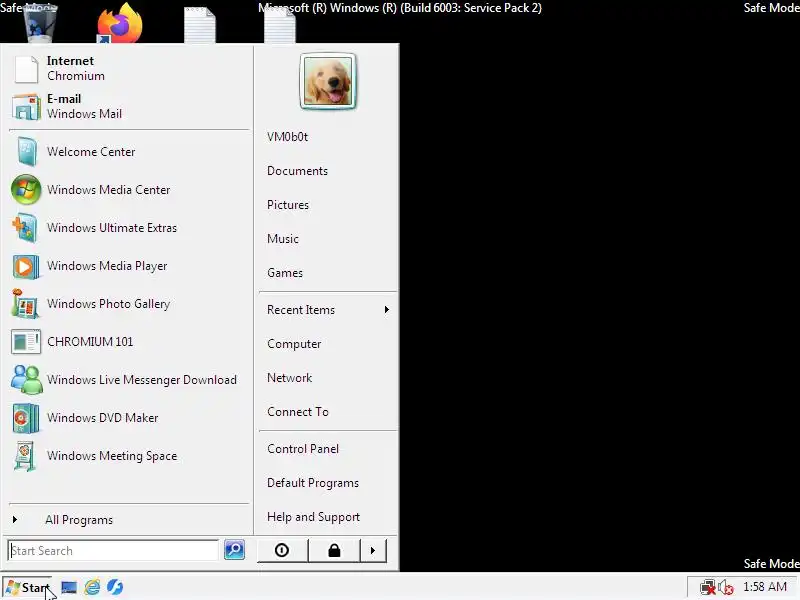Lock the computer with padlock icon
The image size is (800, 600).
click(x=334, y=551)
